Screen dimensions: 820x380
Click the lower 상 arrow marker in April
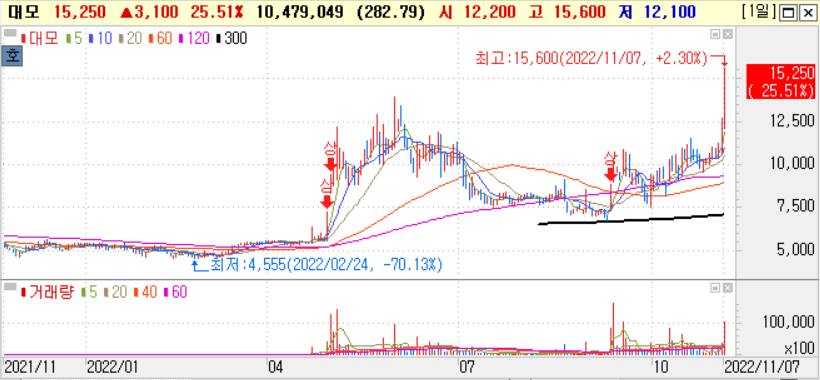tap(327, 193)
